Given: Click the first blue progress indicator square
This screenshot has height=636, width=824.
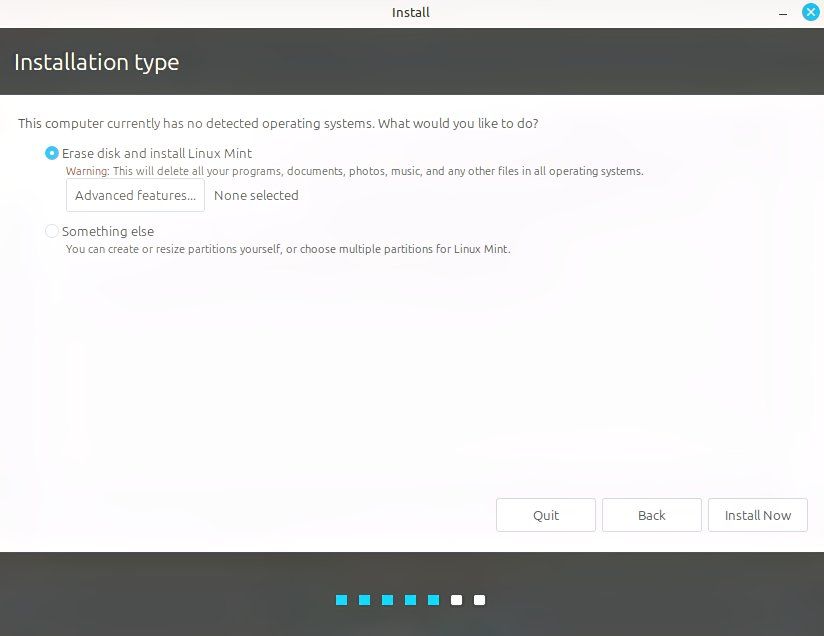Looking at the screenshot, I should point(341,599).
